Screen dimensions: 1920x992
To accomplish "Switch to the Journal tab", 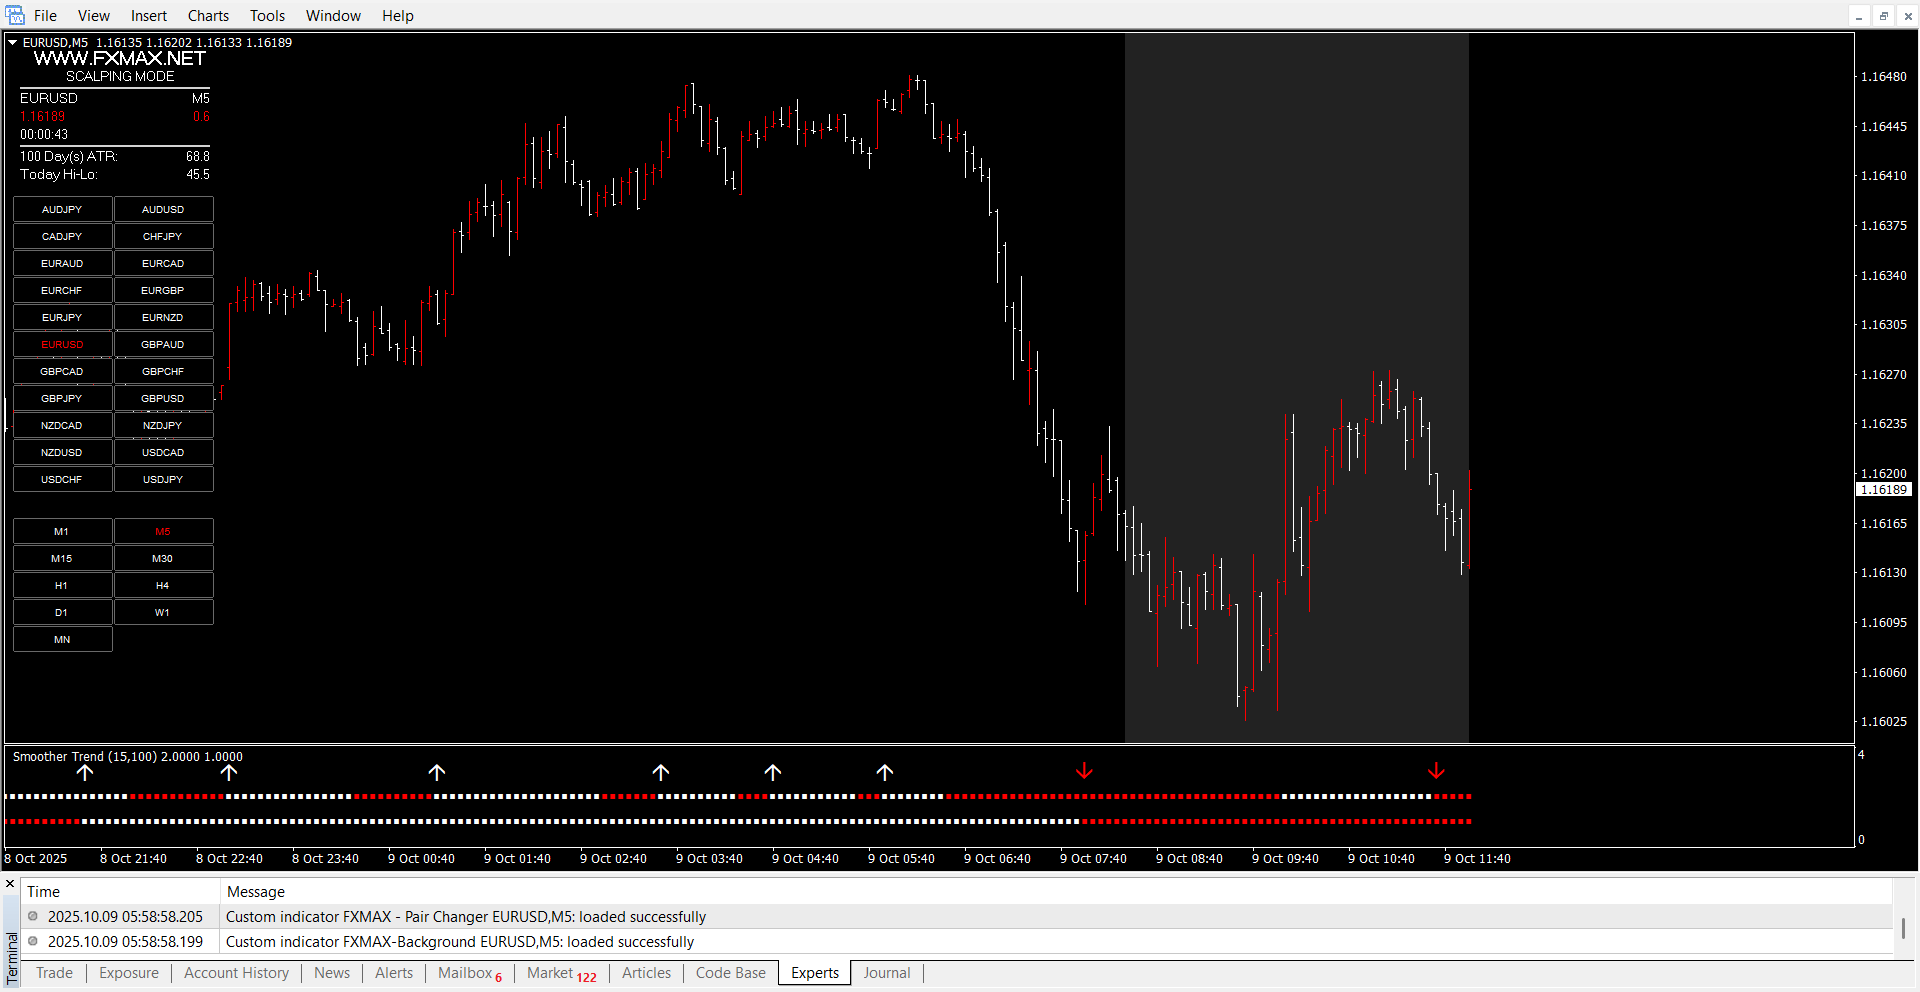I will point(886,973).
